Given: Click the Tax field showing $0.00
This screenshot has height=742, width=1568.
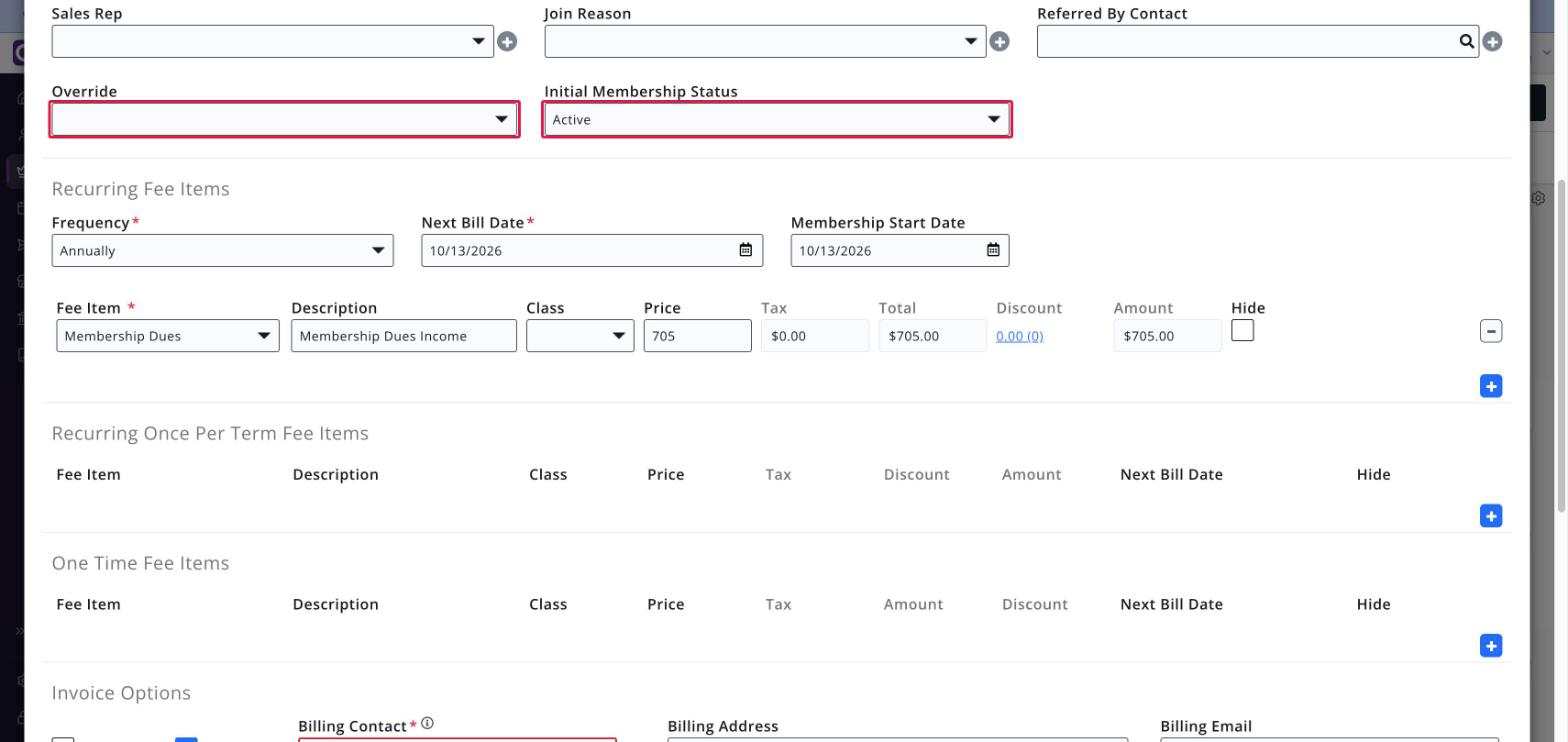Looking at the screenshot, I should pos(815,336).
